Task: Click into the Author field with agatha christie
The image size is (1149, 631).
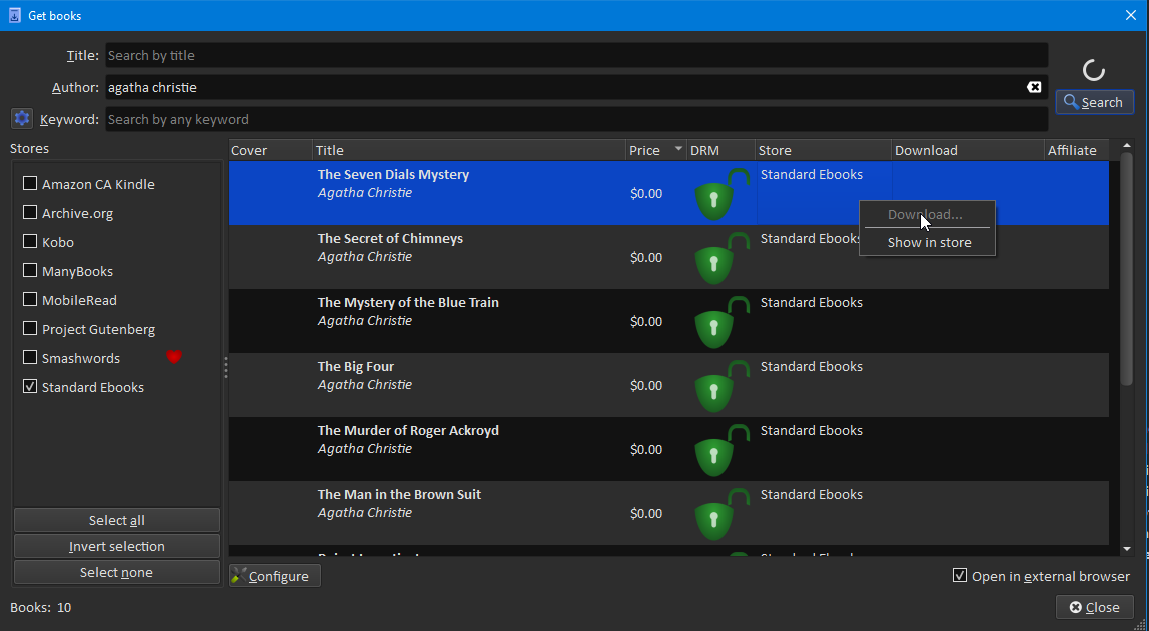Action: tap(577, 87)
